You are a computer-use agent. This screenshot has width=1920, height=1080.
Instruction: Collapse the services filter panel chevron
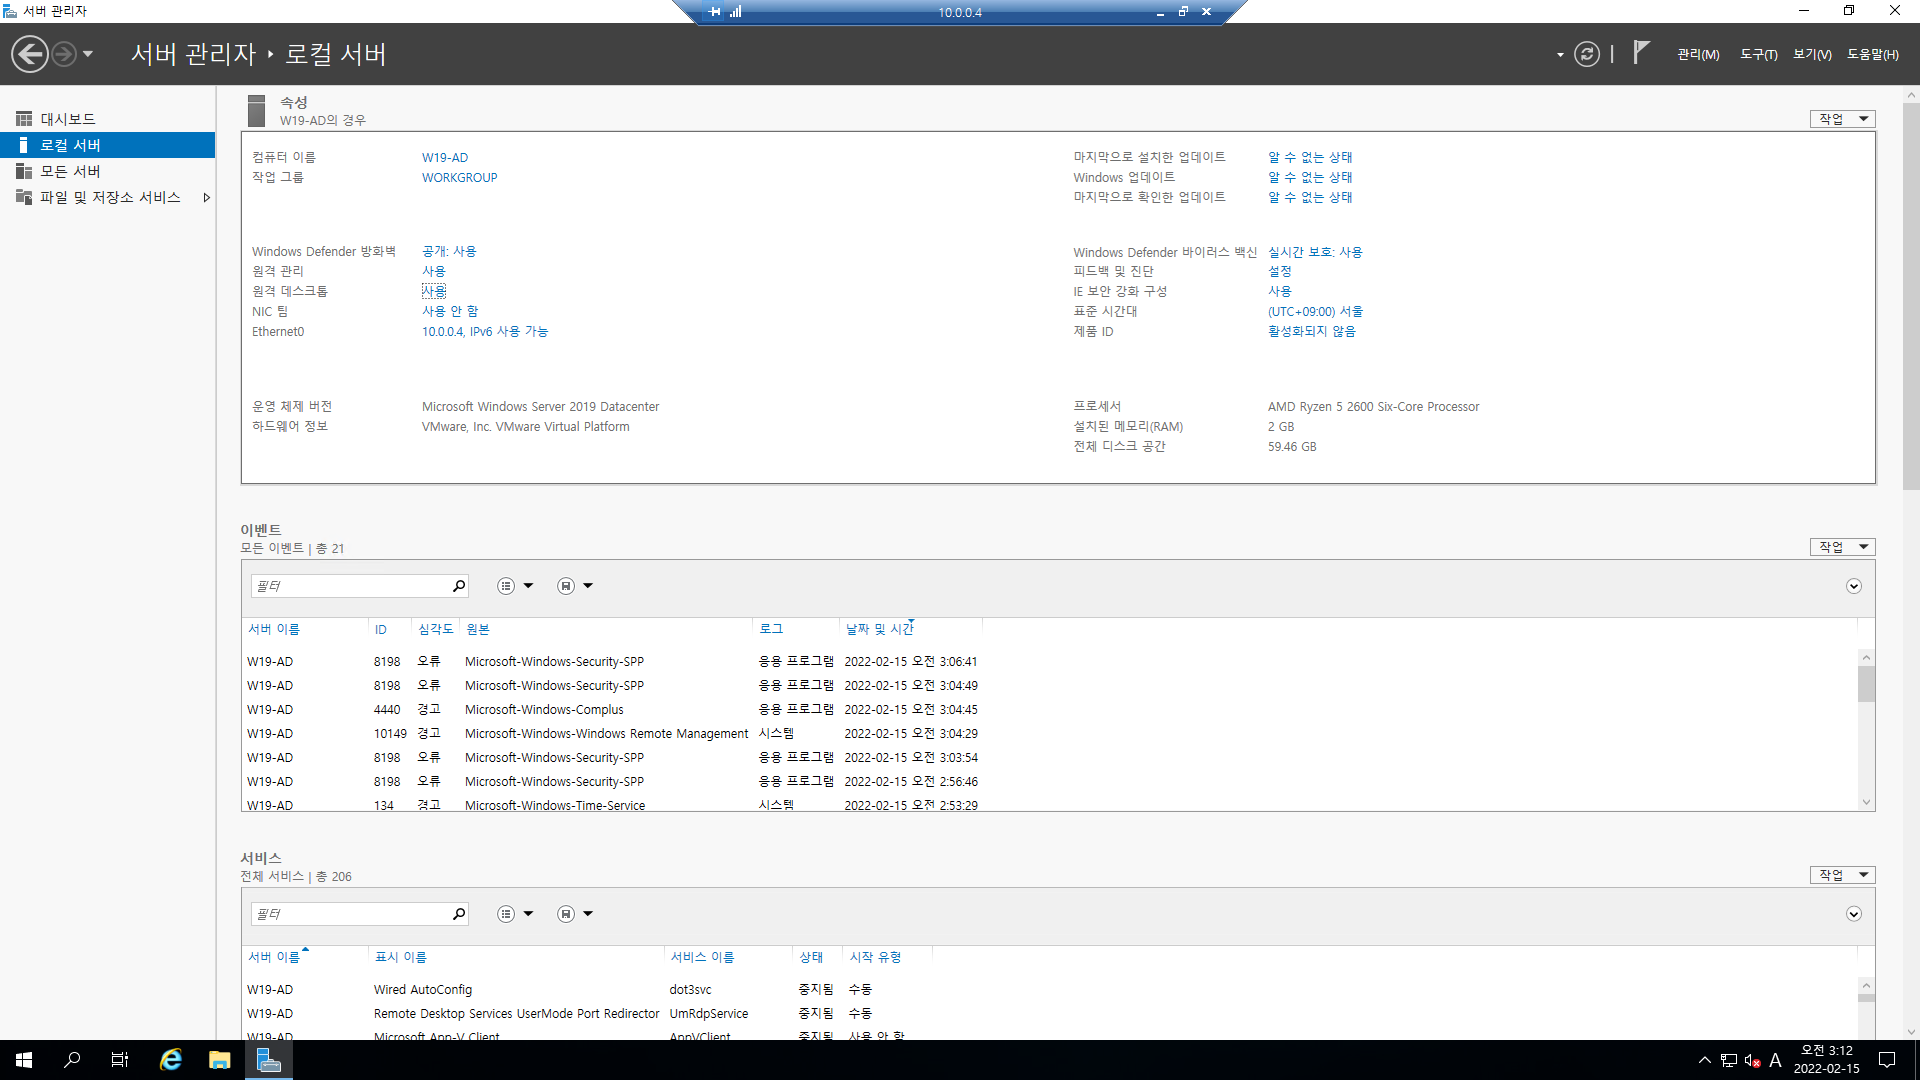click(x=1853, y=914)
